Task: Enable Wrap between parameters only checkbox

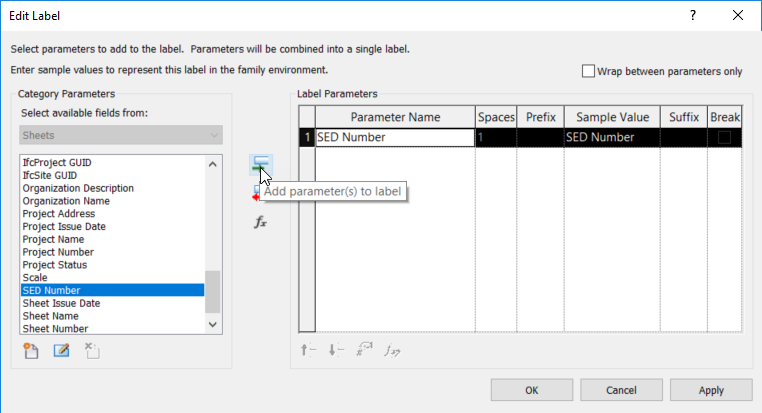Action: [588, 71]
